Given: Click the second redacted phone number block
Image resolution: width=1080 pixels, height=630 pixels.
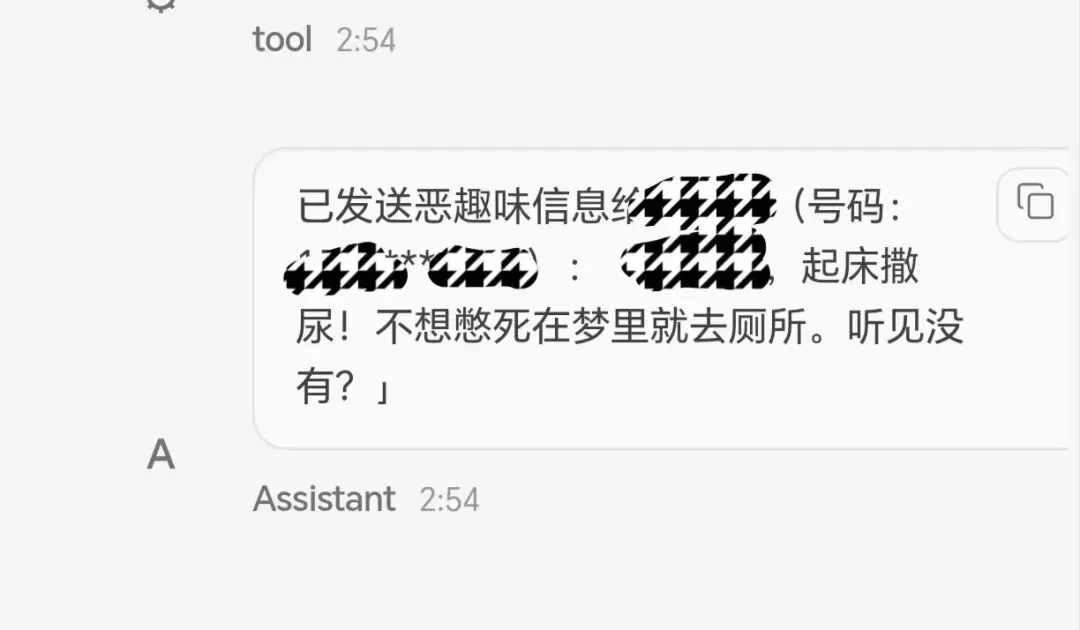Looking at the screenshot, I should (482, 267).
